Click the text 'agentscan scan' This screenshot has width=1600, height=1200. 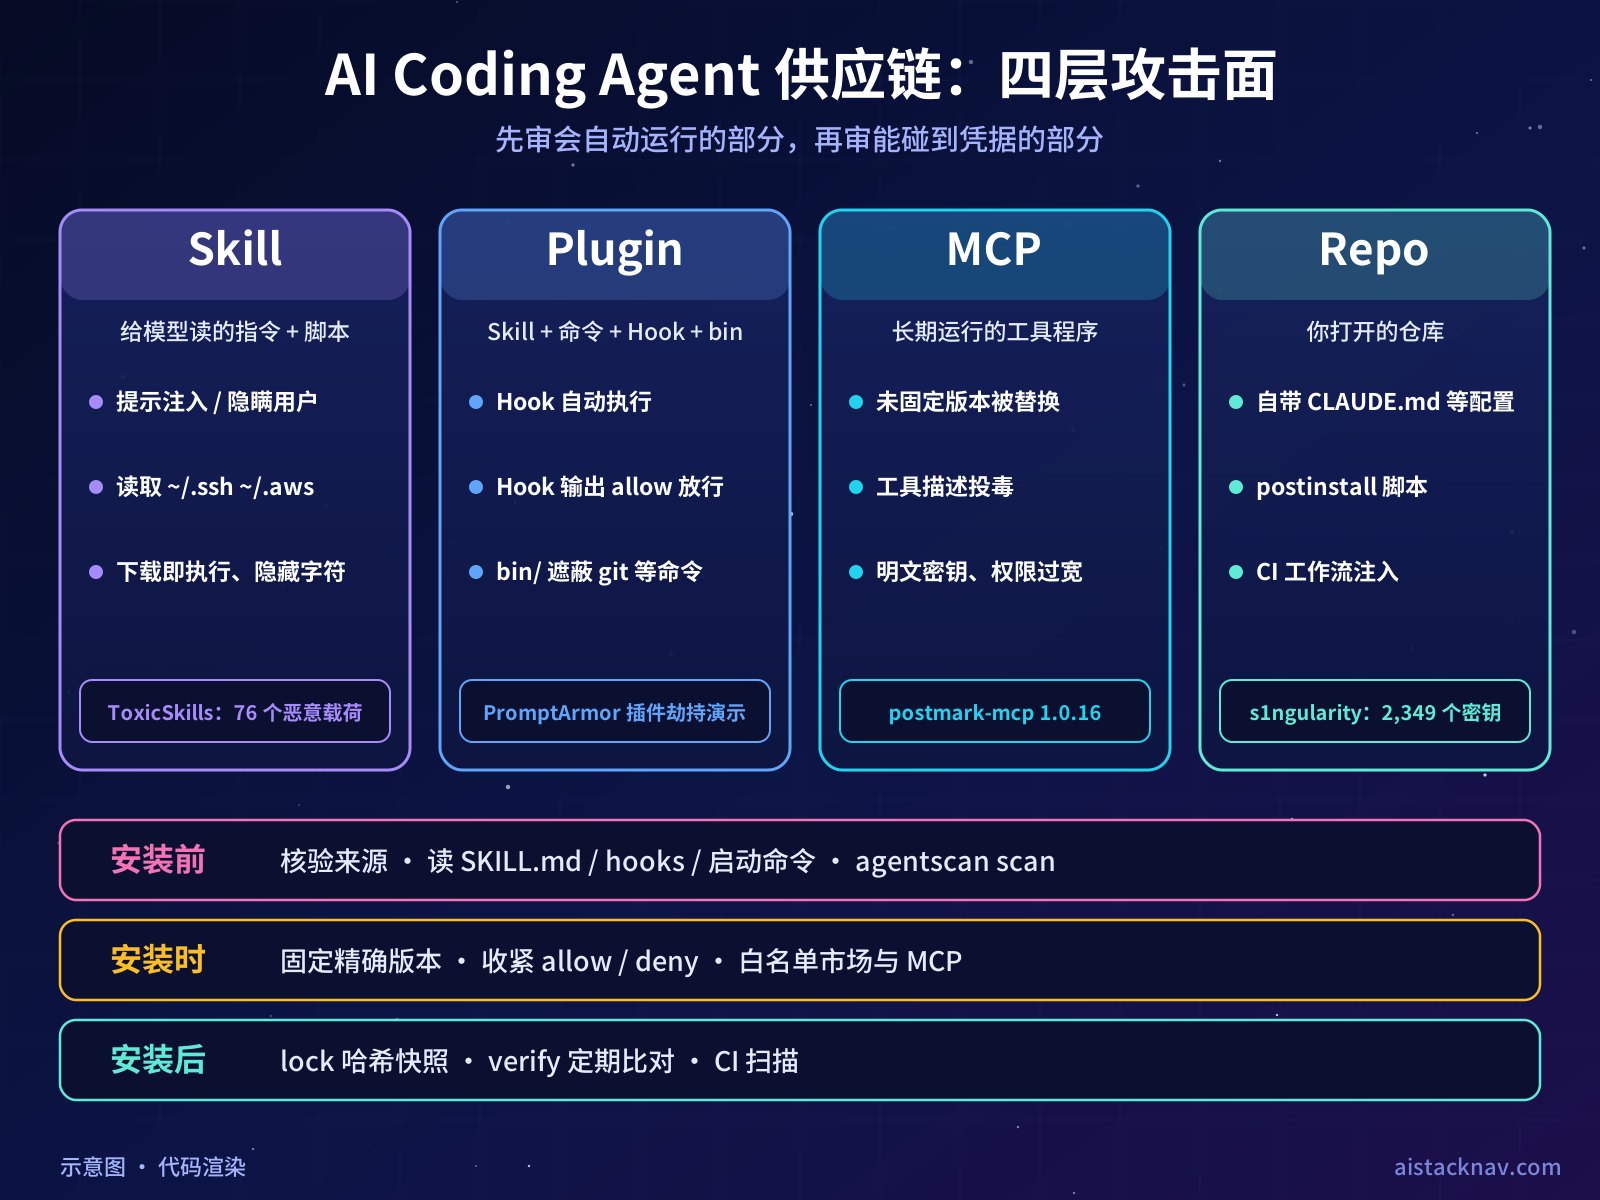(x=955, y=862)
